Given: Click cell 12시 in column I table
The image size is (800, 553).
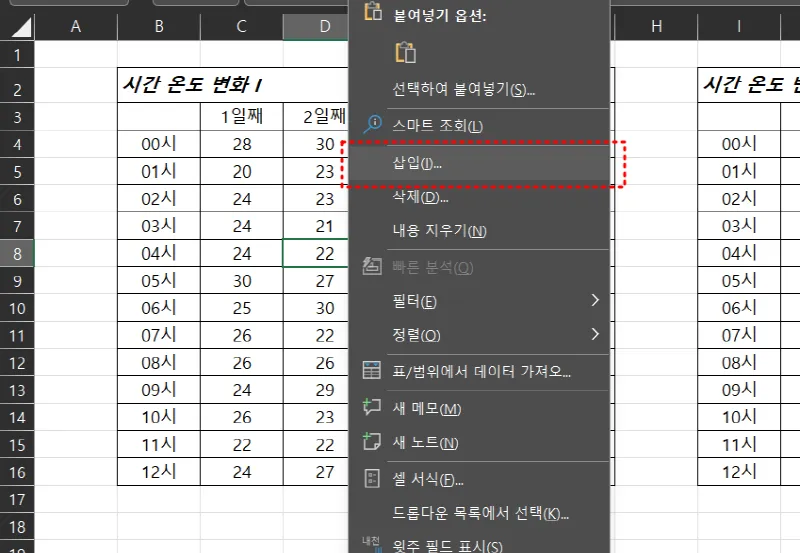Looking at the screenshot, I should coord(739,472).
